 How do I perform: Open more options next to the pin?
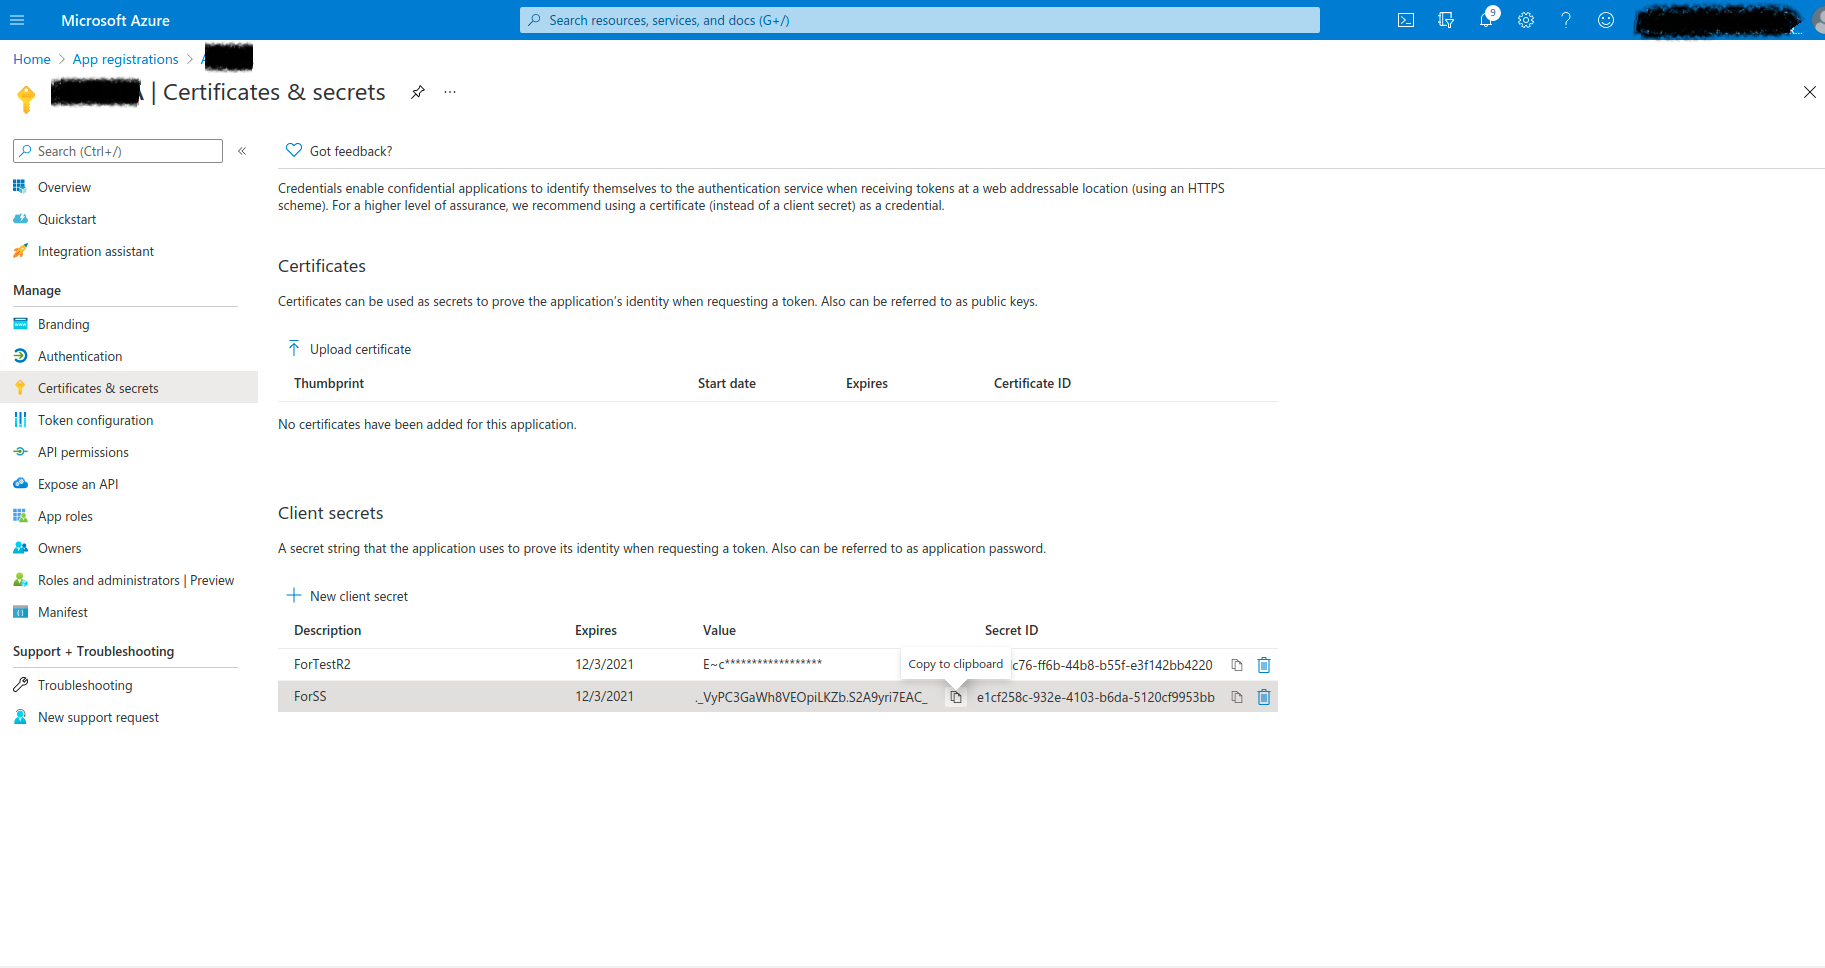click(449, 91)
